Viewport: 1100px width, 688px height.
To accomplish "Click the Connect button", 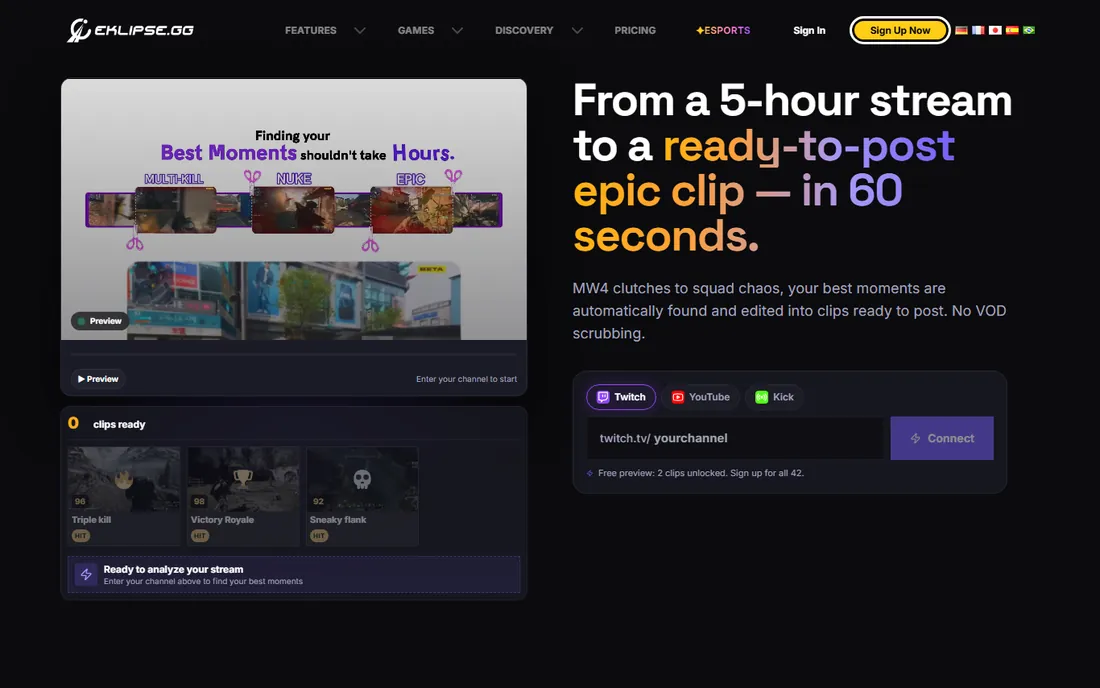I will tap(942, 438).
